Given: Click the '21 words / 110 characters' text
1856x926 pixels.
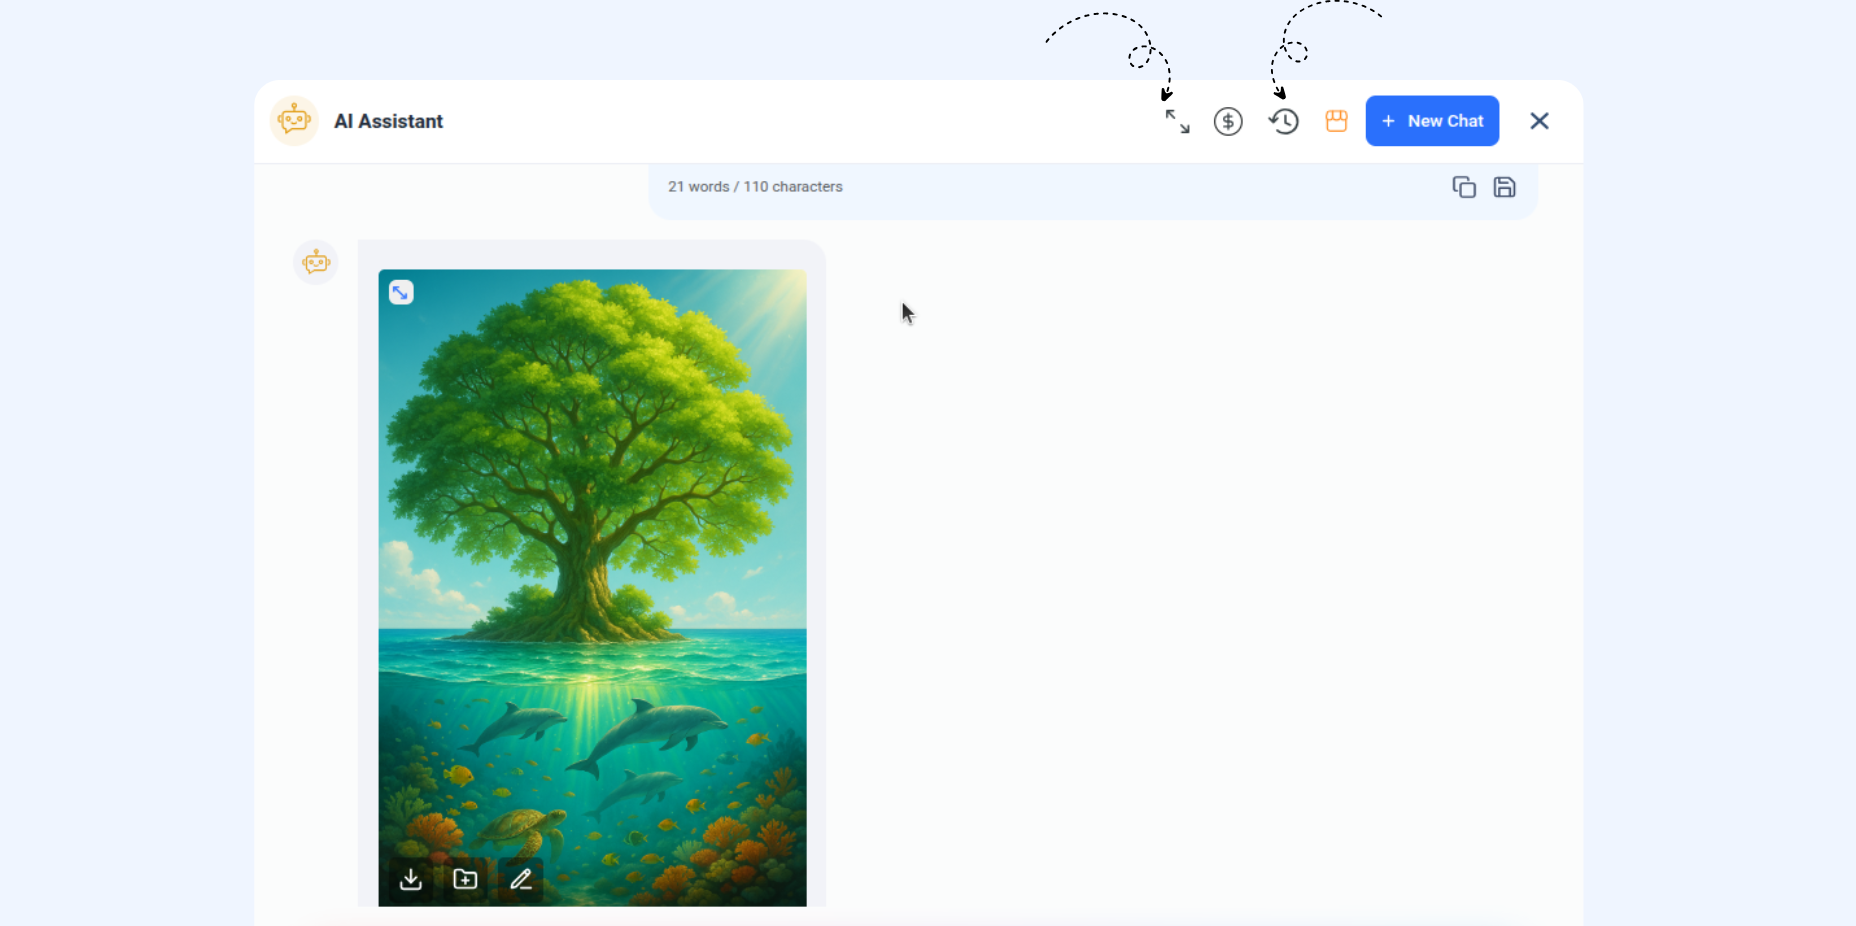Looking at the screenshot, I should click(755, 187).
